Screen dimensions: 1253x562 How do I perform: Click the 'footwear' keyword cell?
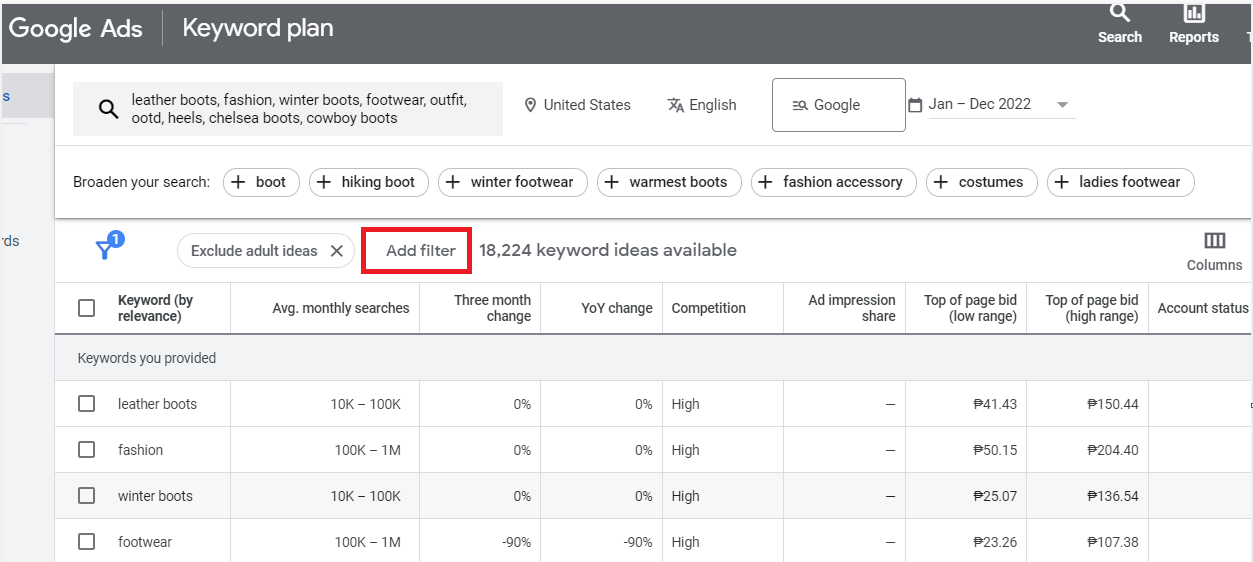click(145, 542)
